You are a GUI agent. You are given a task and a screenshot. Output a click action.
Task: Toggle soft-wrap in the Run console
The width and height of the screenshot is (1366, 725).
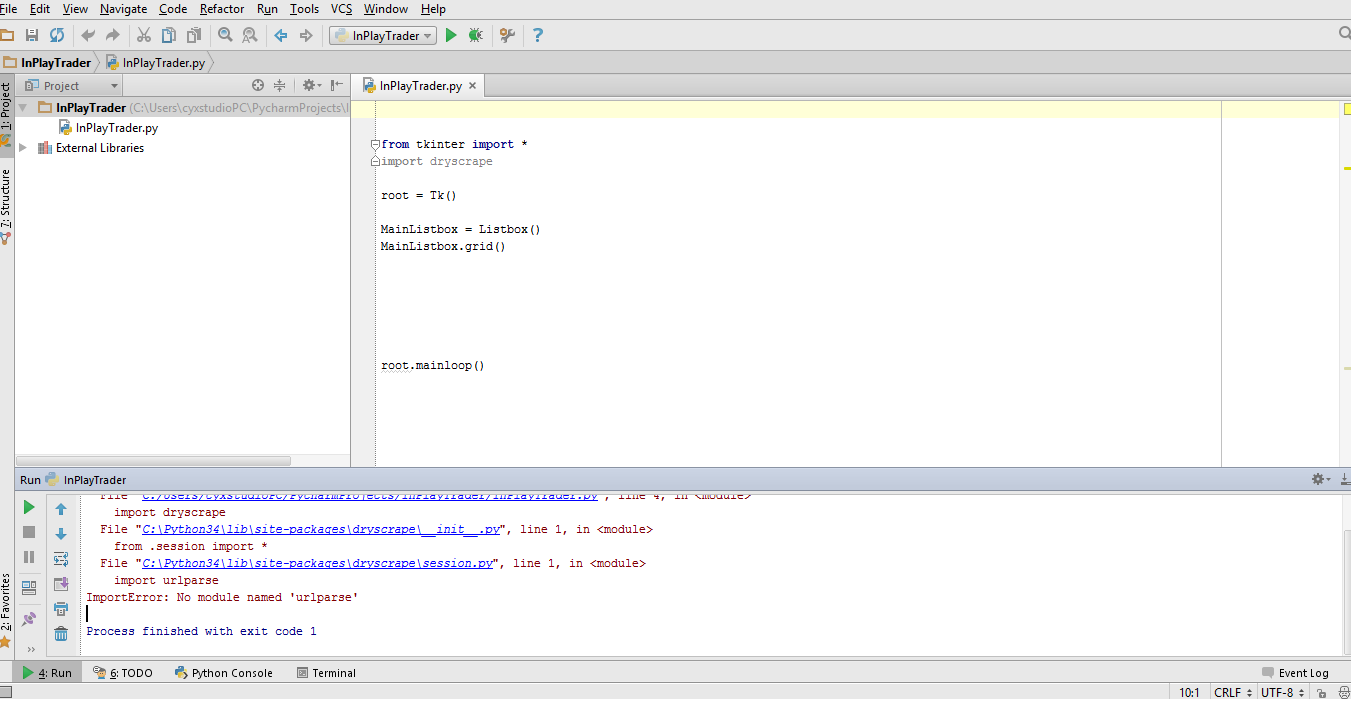click(x=61, y=559)
